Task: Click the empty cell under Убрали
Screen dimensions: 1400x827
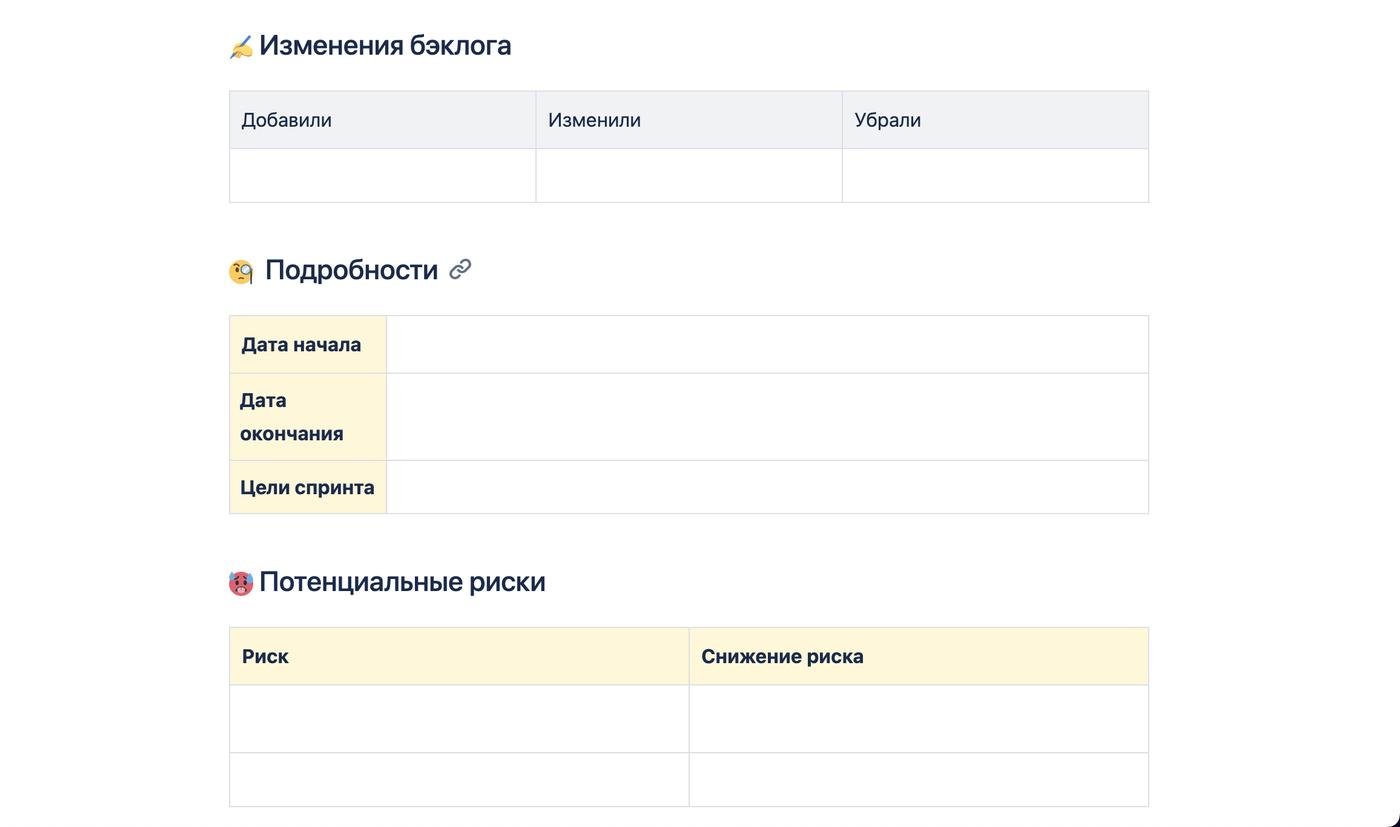Action: click(994, 176)
